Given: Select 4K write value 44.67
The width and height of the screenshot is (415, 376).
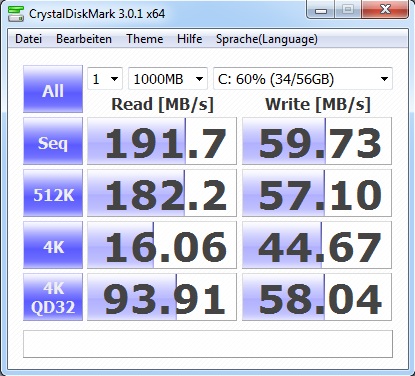Looking at the screenshot, I should tap(317, 245).
